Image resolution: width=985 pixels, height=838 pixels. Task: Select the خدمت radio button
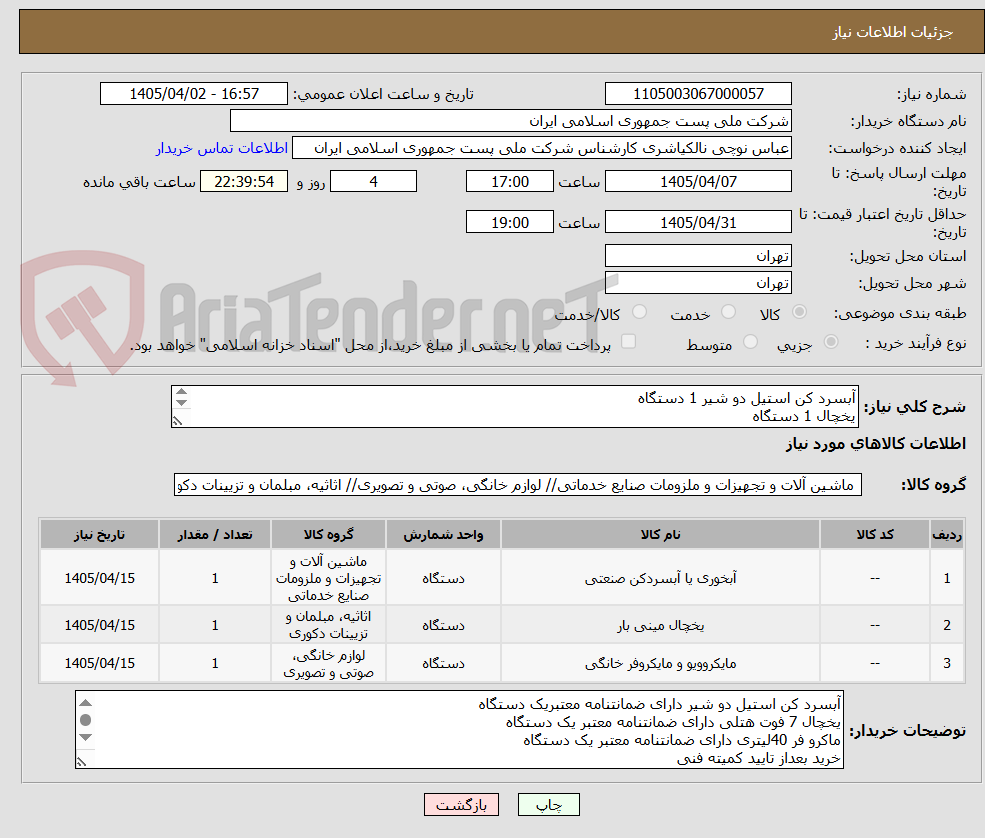tap(729, 312)
